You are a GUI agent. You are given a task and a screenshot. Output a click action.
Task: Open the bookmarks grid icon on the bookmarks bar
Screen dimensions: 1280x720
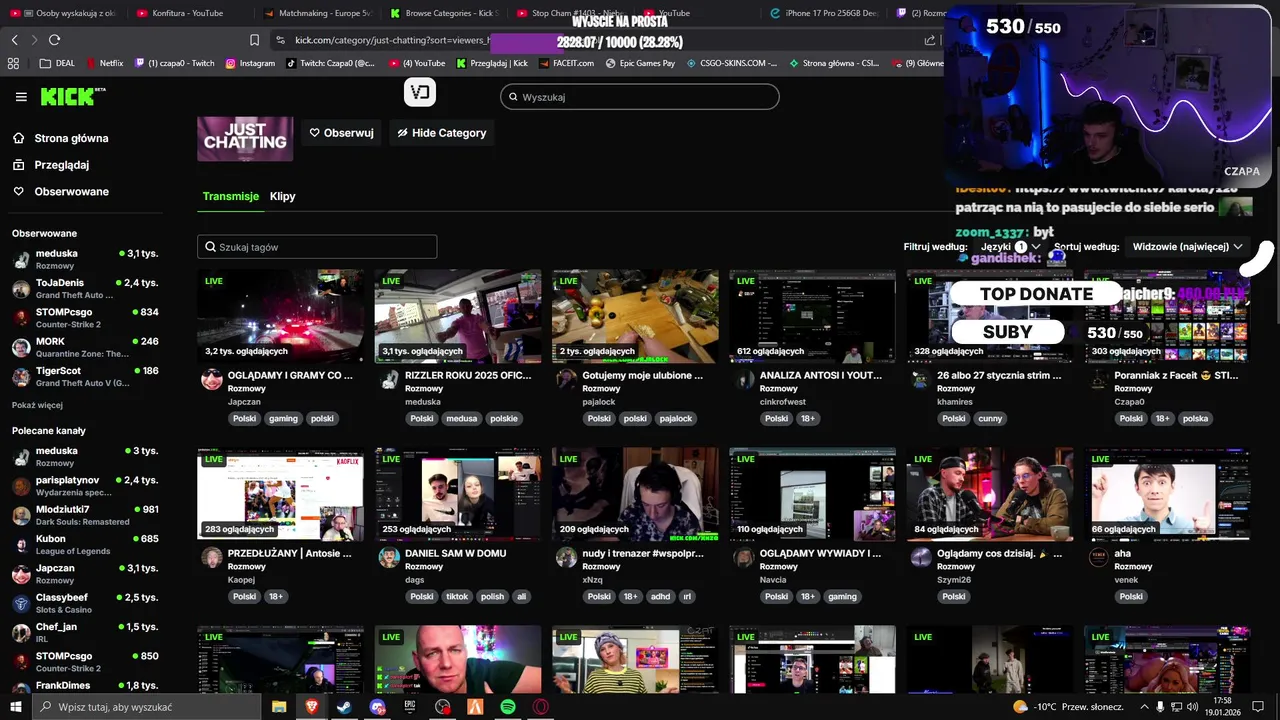coord(13,63)
